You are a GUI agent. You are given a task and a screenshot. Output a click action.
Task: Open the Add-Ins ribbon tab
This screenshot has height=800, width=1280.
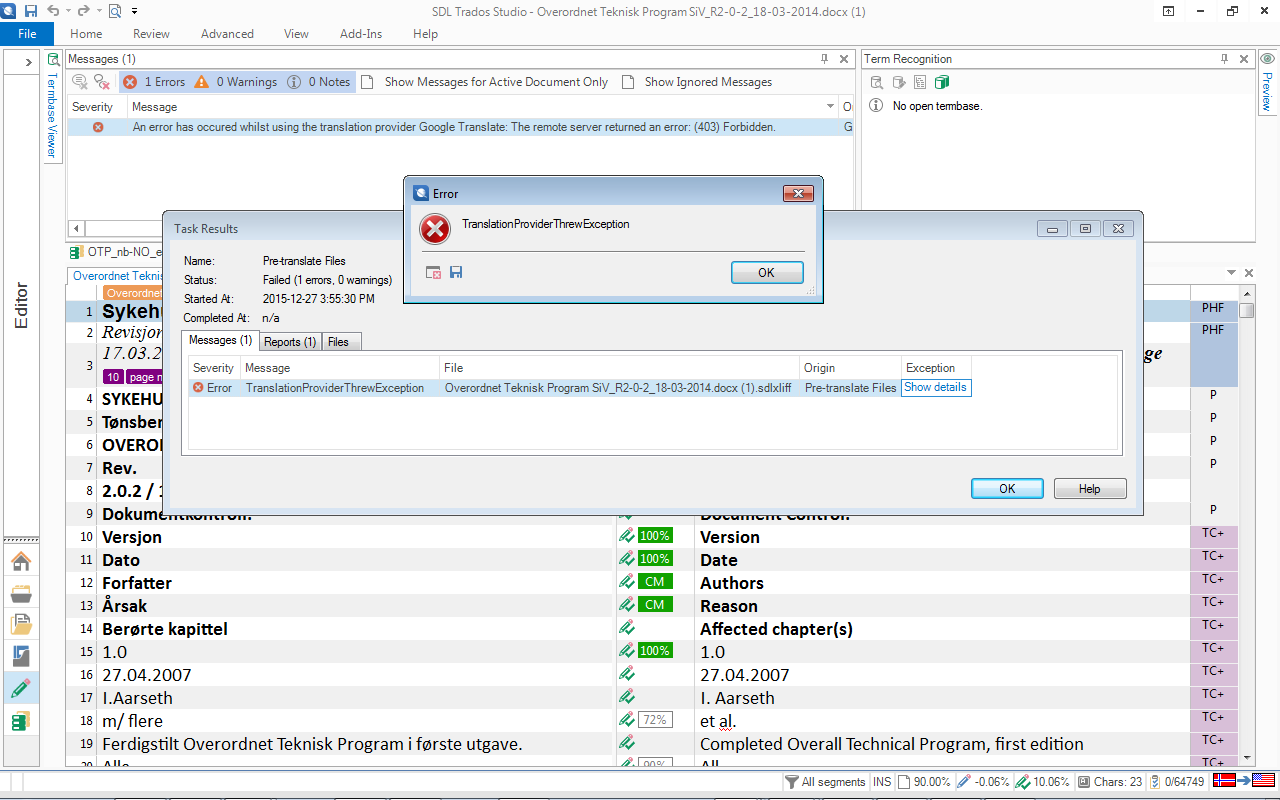pos(361,34)
